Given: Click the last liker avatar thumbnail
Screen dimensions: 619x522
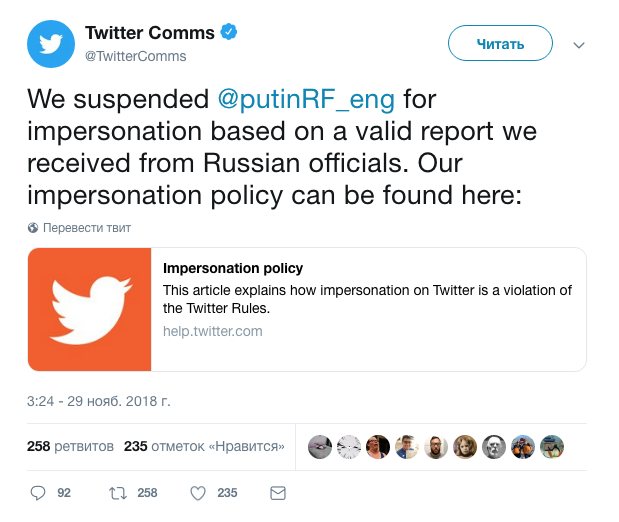Looking at the screenshot, I should click(x=552, y=446).
